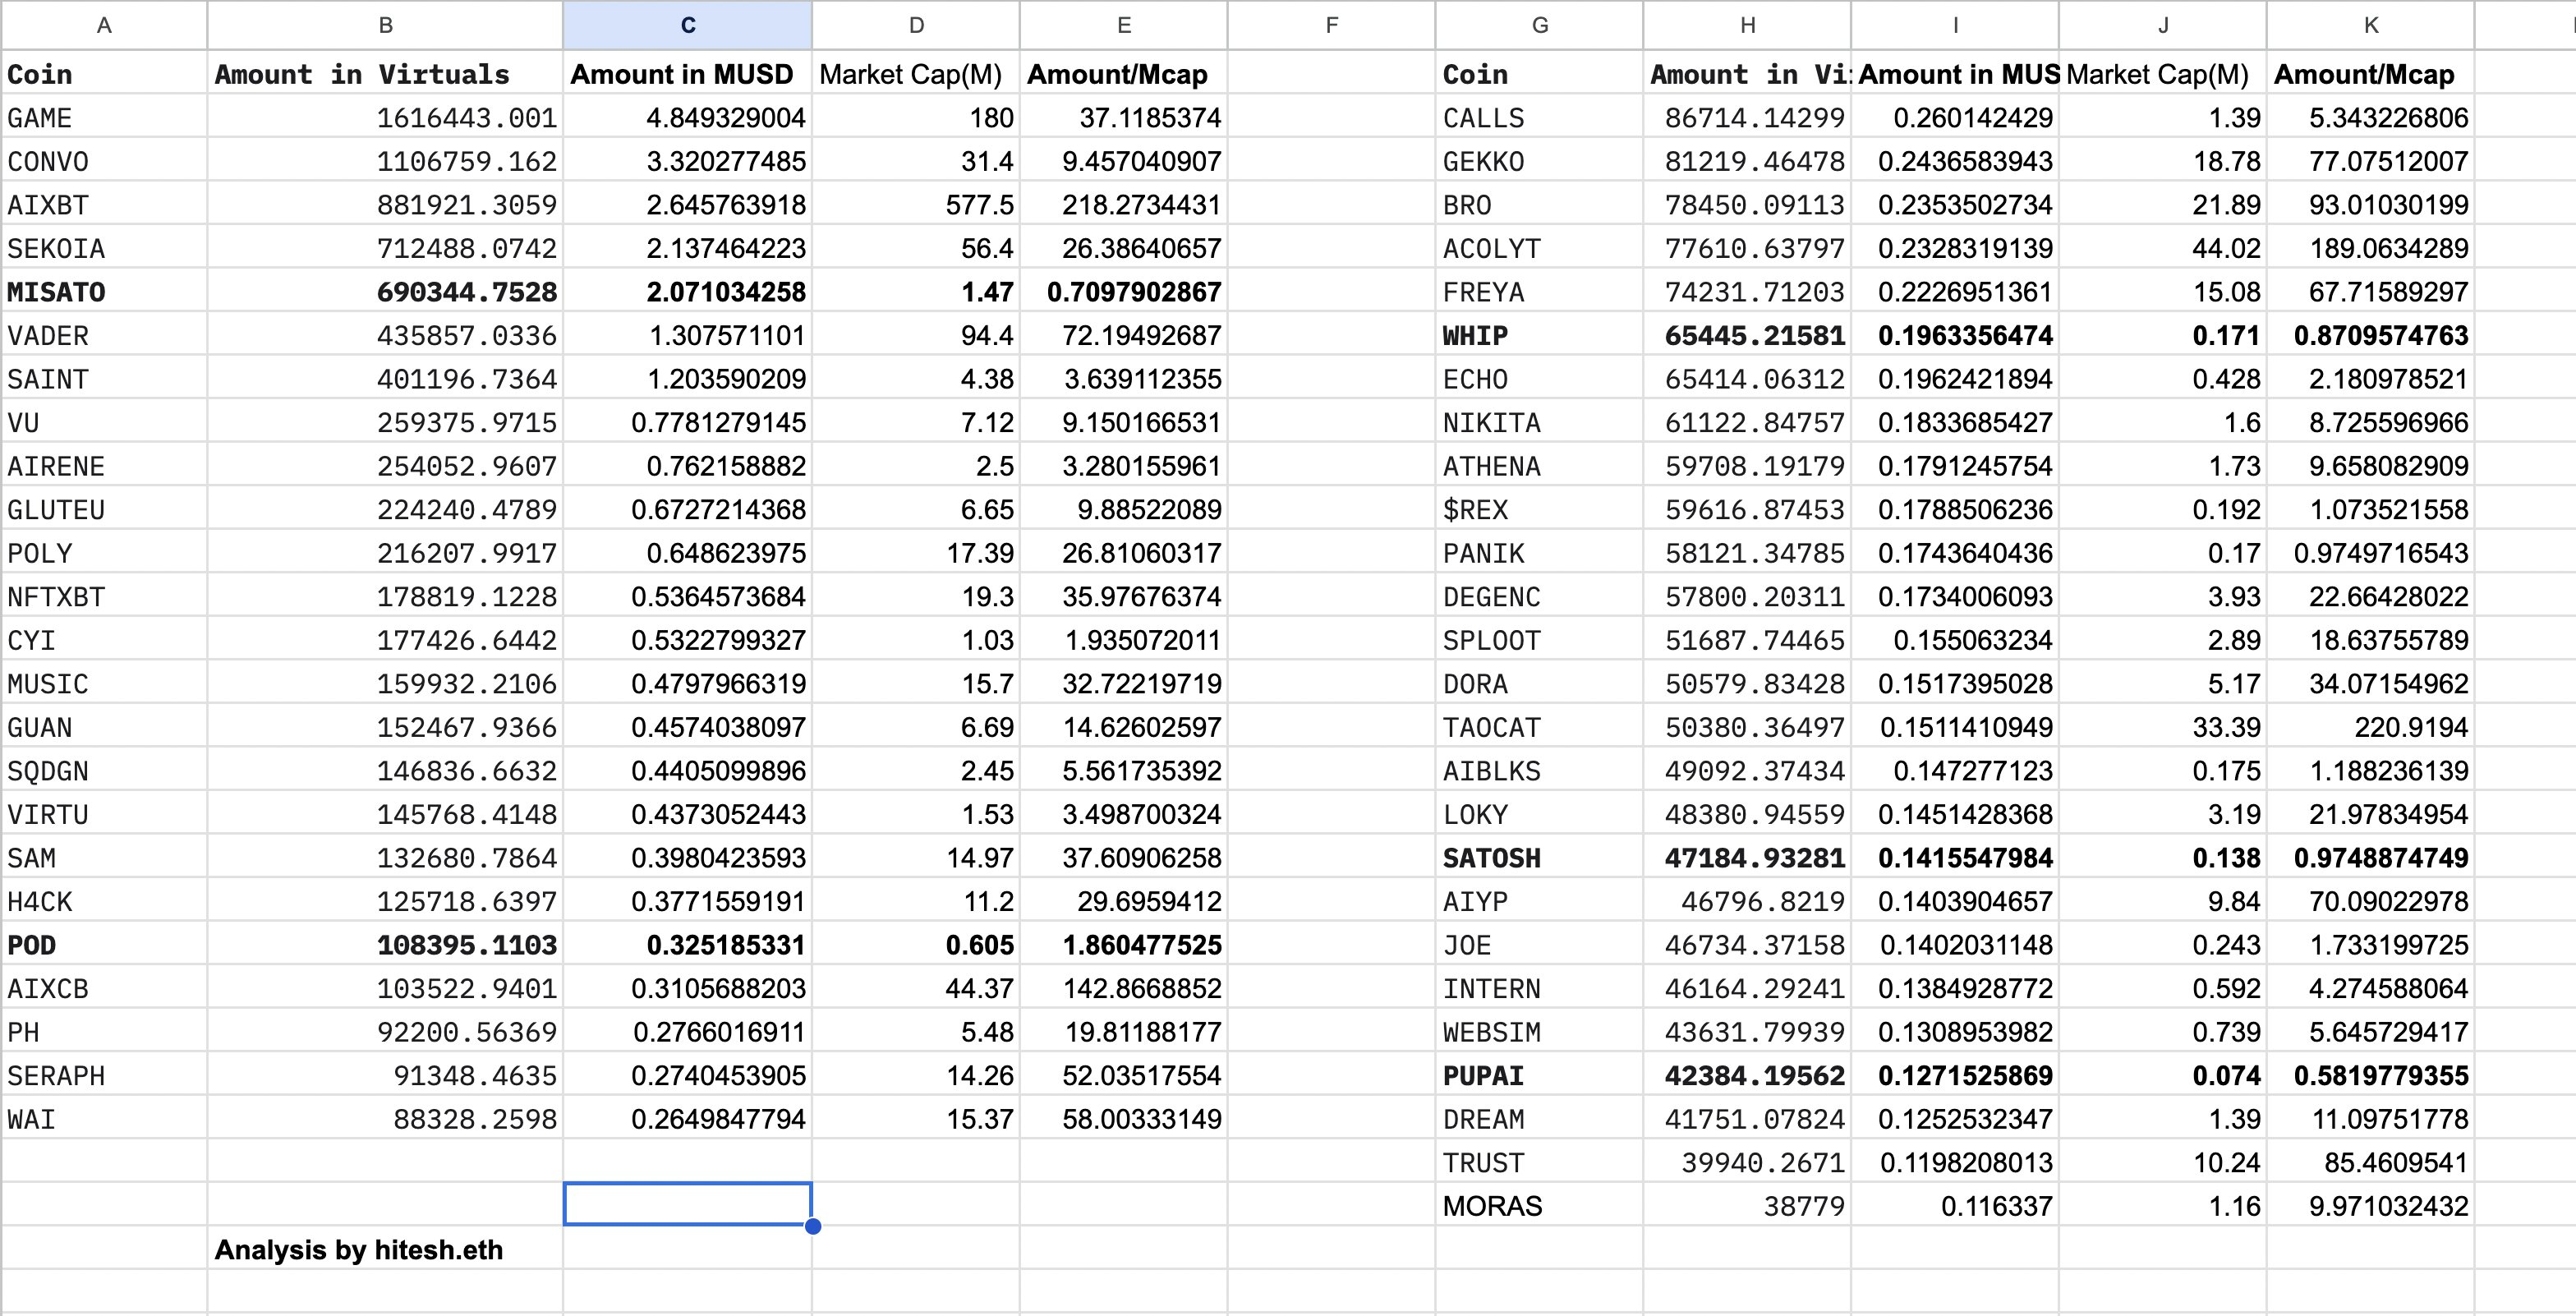Screen dimensions: 2576x1316
Task: Select column K header
Action: [x=2370, y=26]
